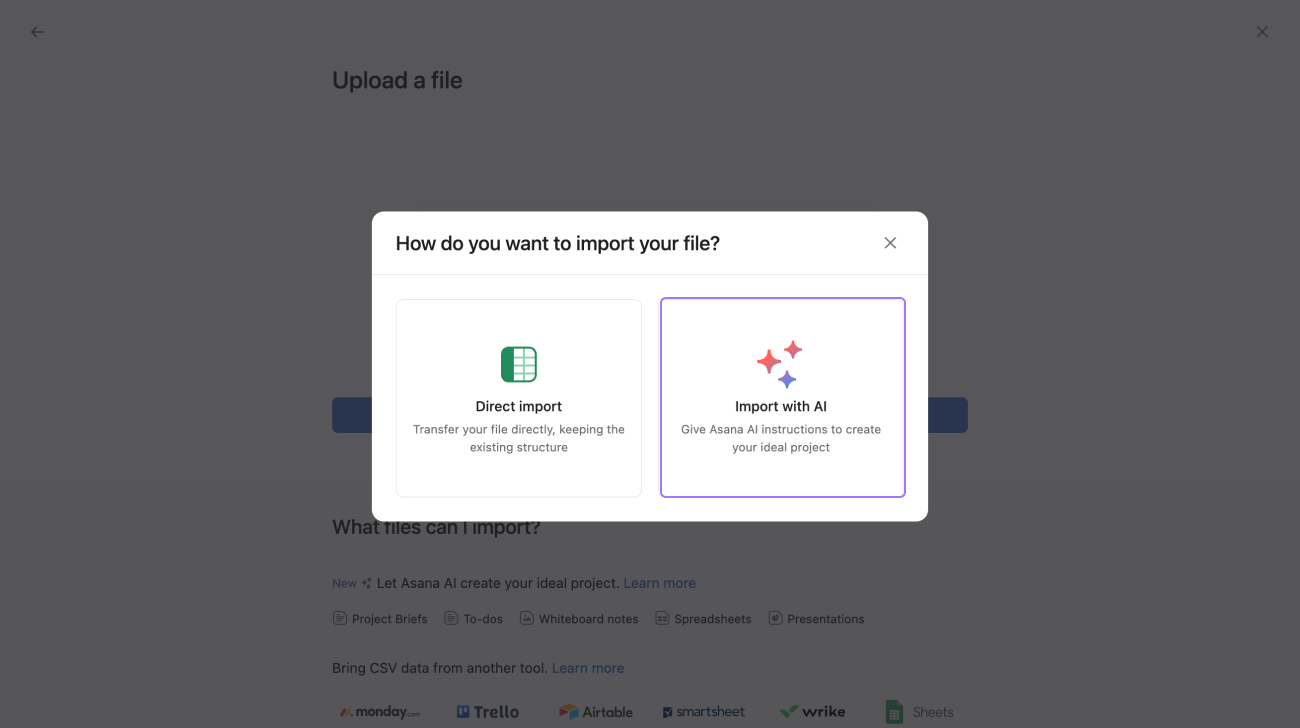This screenshot has width=1300, height=728.
Task: Click the Presentations file type icon
Action: (x=775, y=618)
